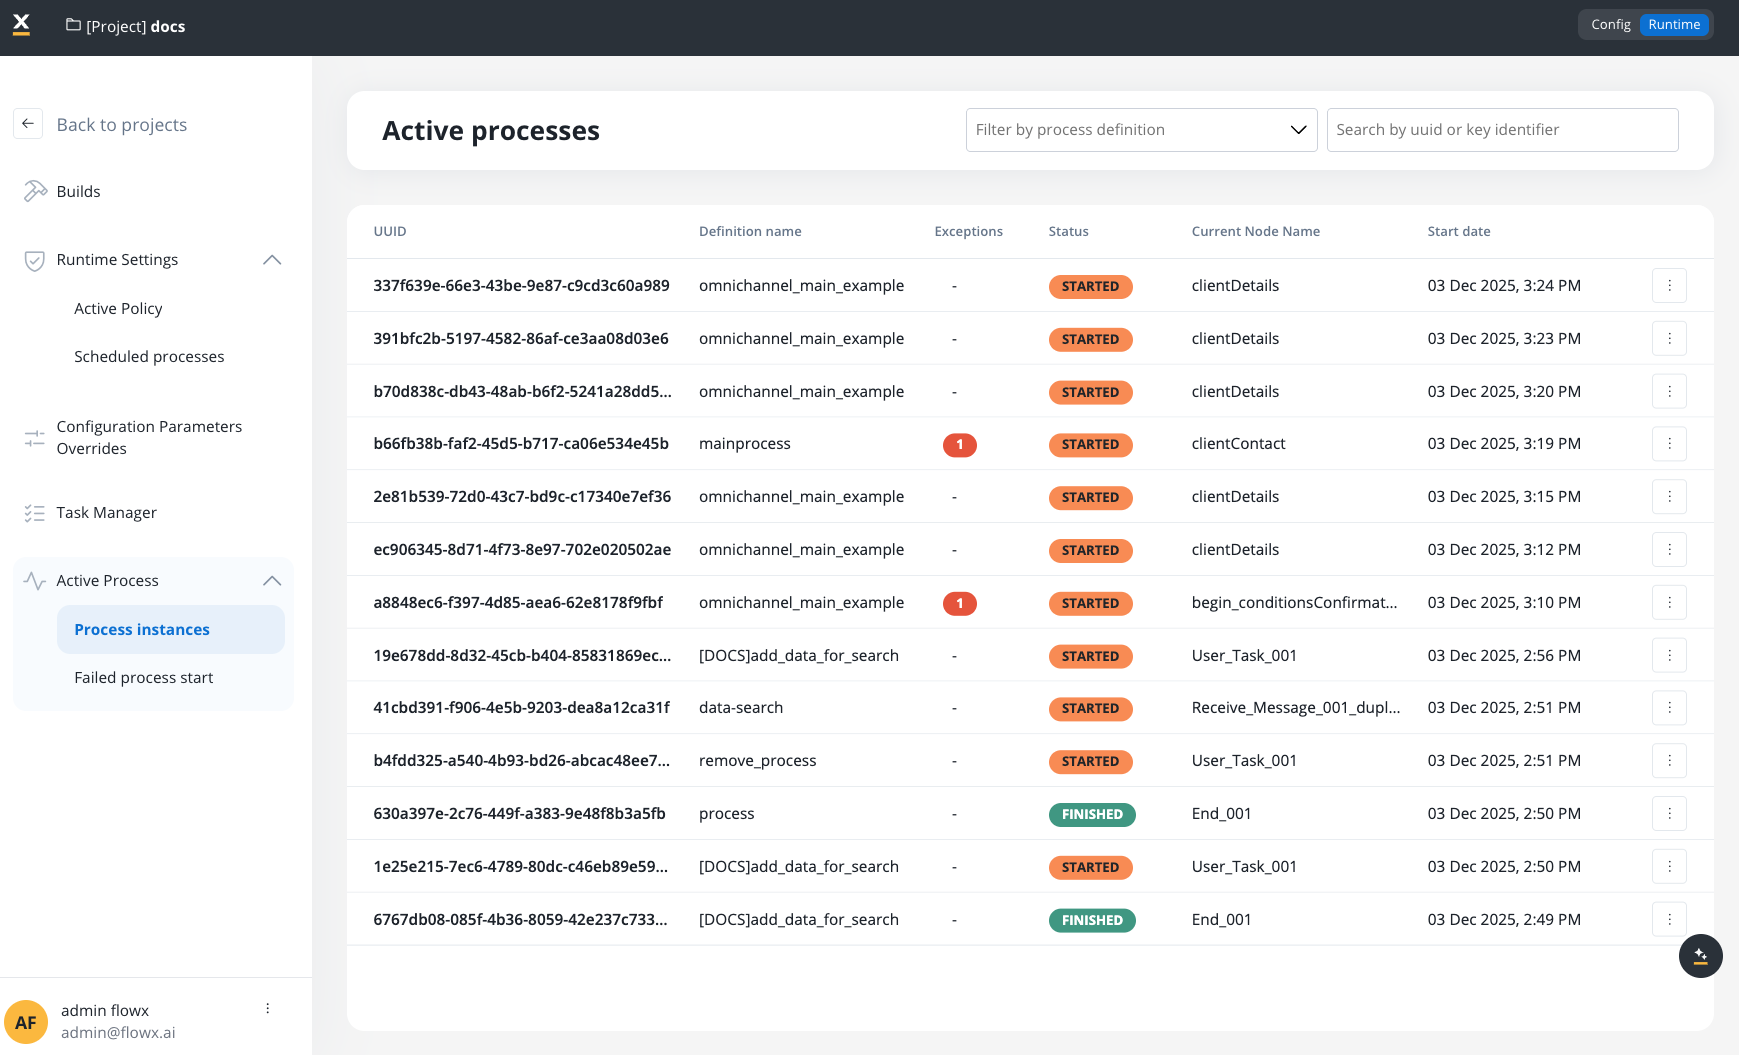Focus the Search by uuid field

(x=1501, y=130)
